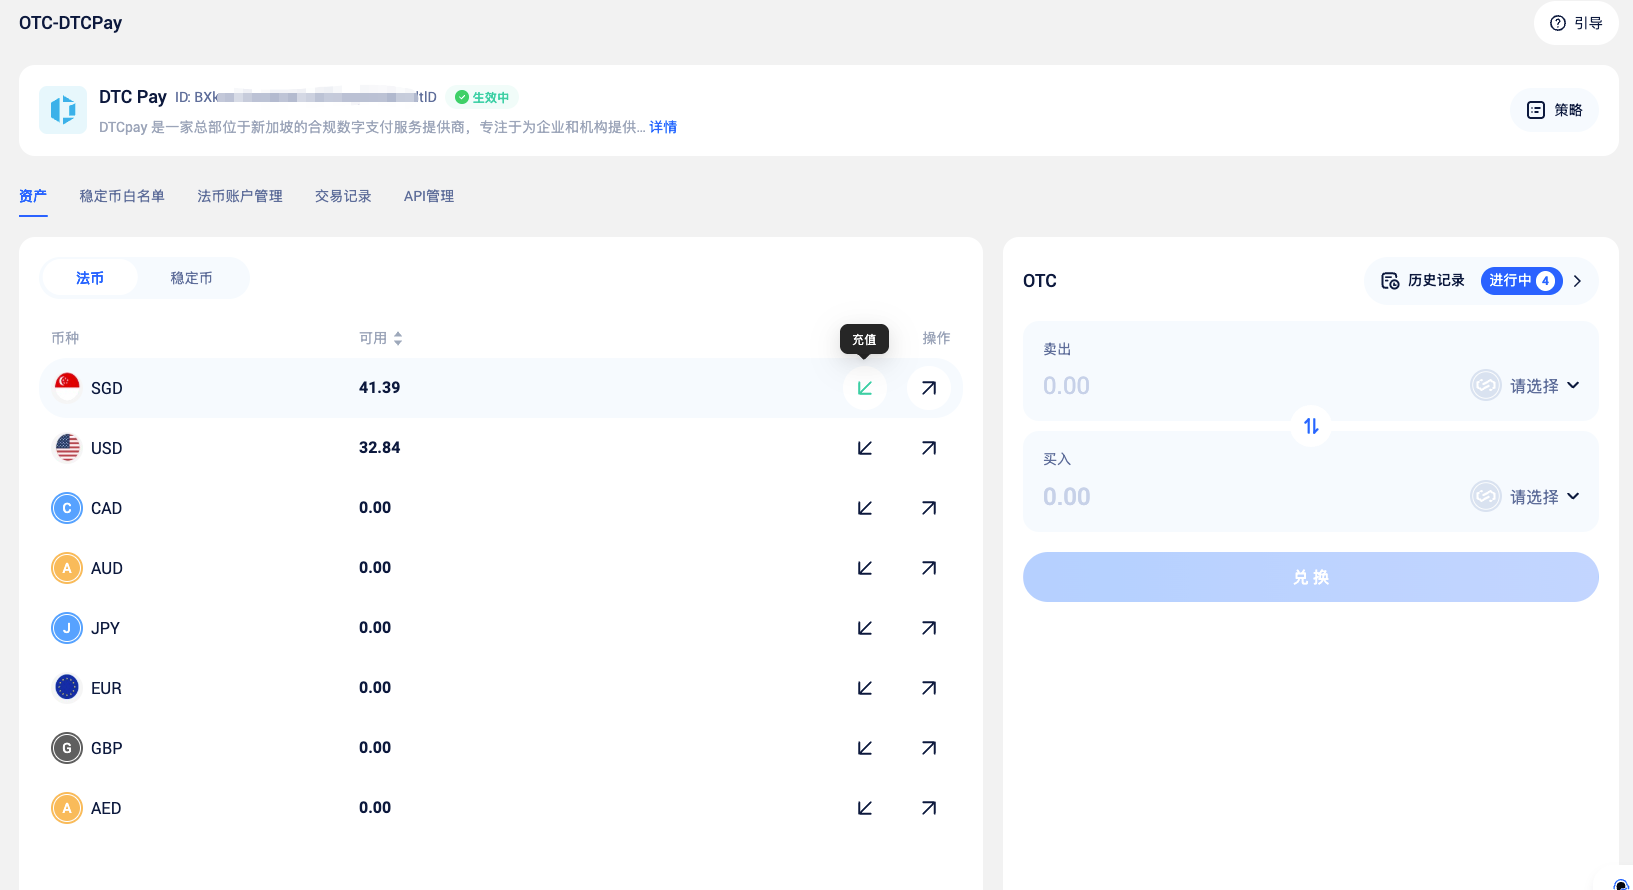
Task: Click the 详情 link
Action: tap(663, 127)
